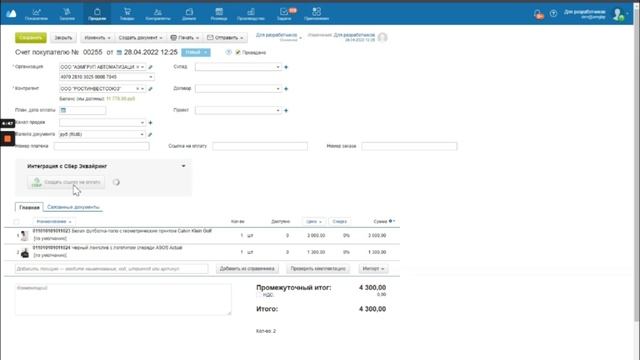Image resolution: width=640 pixels, height=360 pixels.
Task: Toggle select-all checkbox in positions header
Action: pos(16,222)
